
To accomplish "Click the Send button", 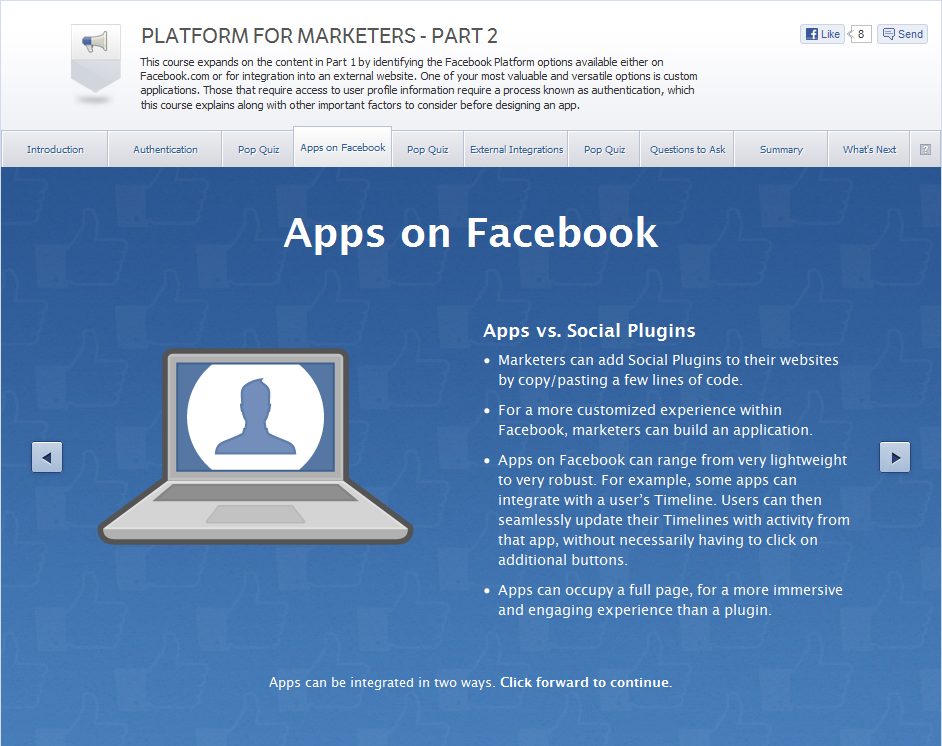I will point(902,34).
